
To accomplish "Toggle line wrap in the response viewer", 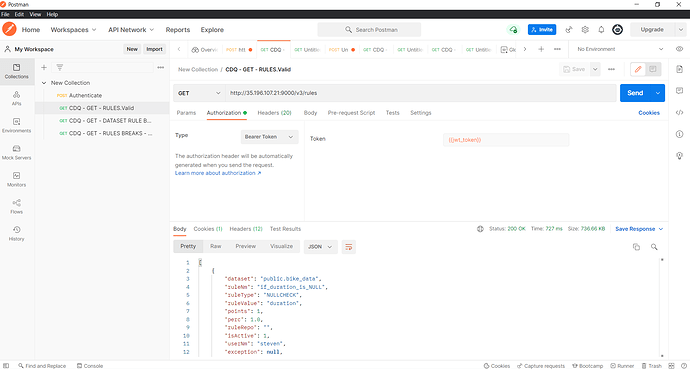I will pos(349,247).
